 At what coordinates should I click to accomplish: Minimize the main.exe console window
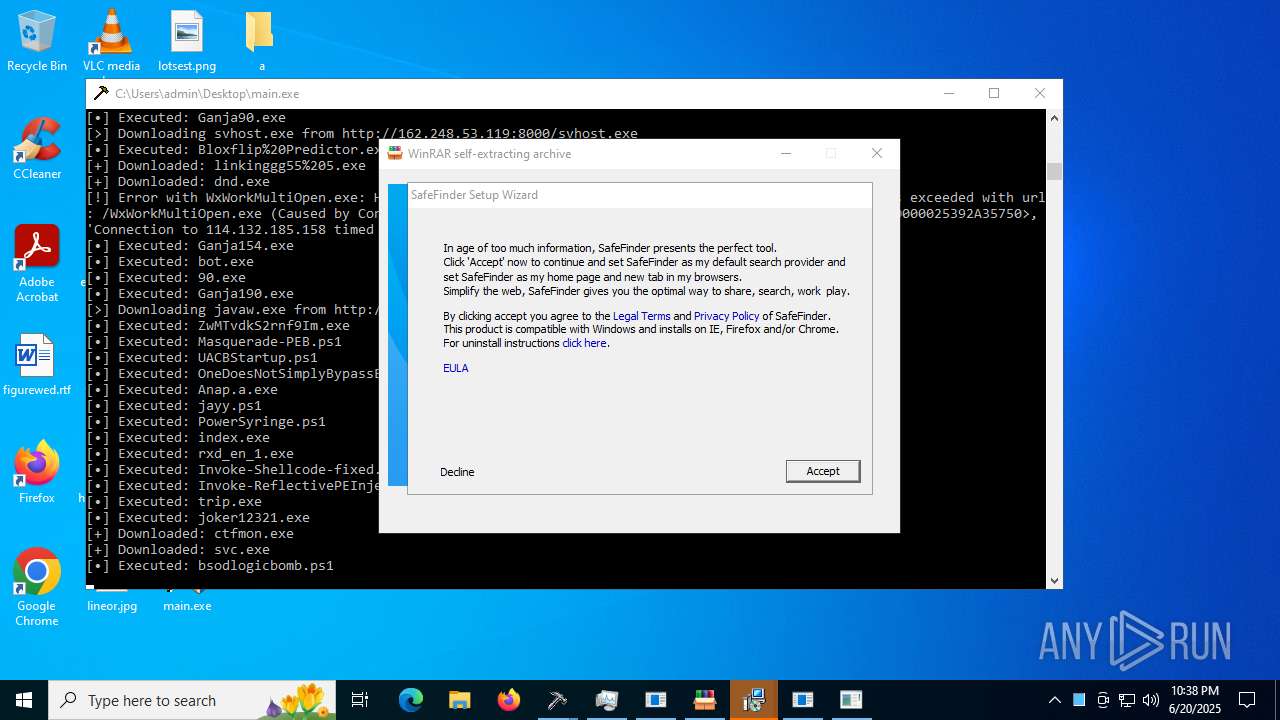tap(948, 93)
